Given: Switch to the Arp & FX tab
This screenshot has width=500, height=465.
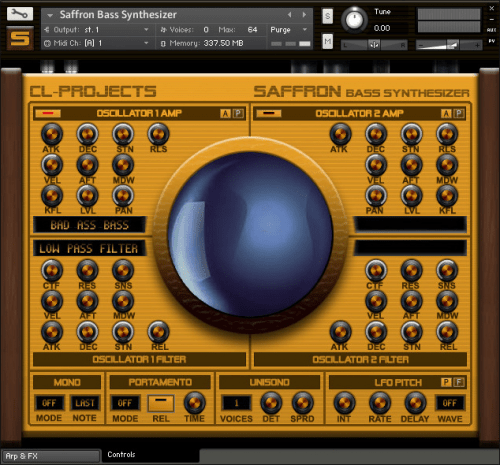Looking at the screenshot, I should [x=51, y=456].
